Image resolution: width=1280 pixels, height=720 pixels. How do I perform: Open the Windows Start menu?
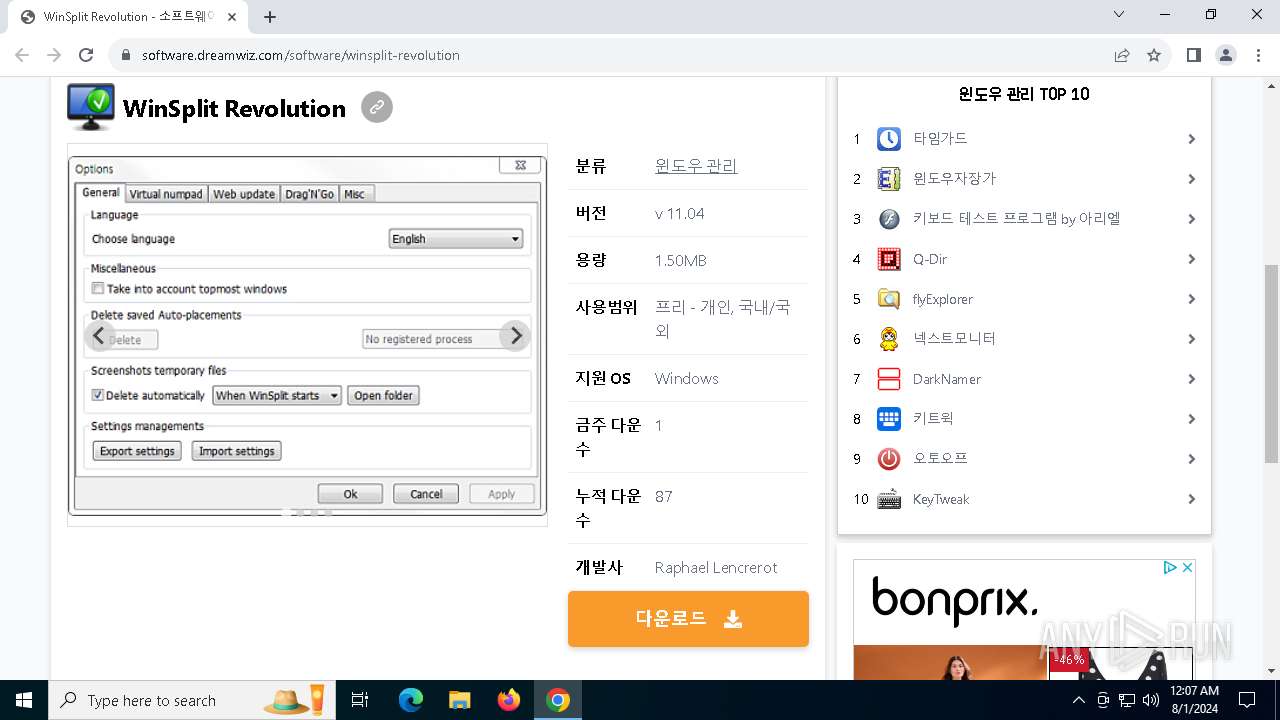pos(24,700)
